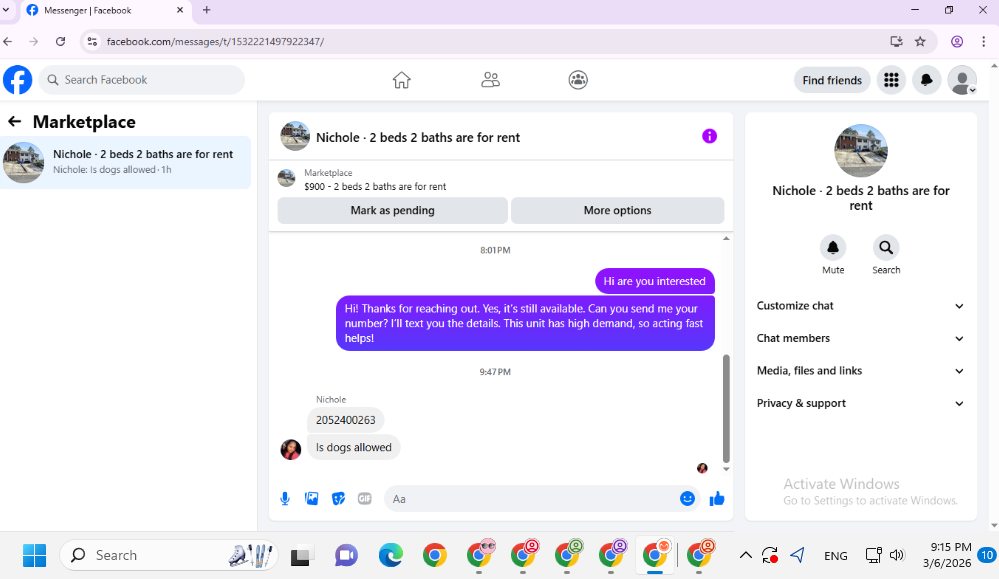This screenshot has height=579, width=999.
Task: Expand Privacy & support section
Action: click(860, 403)
